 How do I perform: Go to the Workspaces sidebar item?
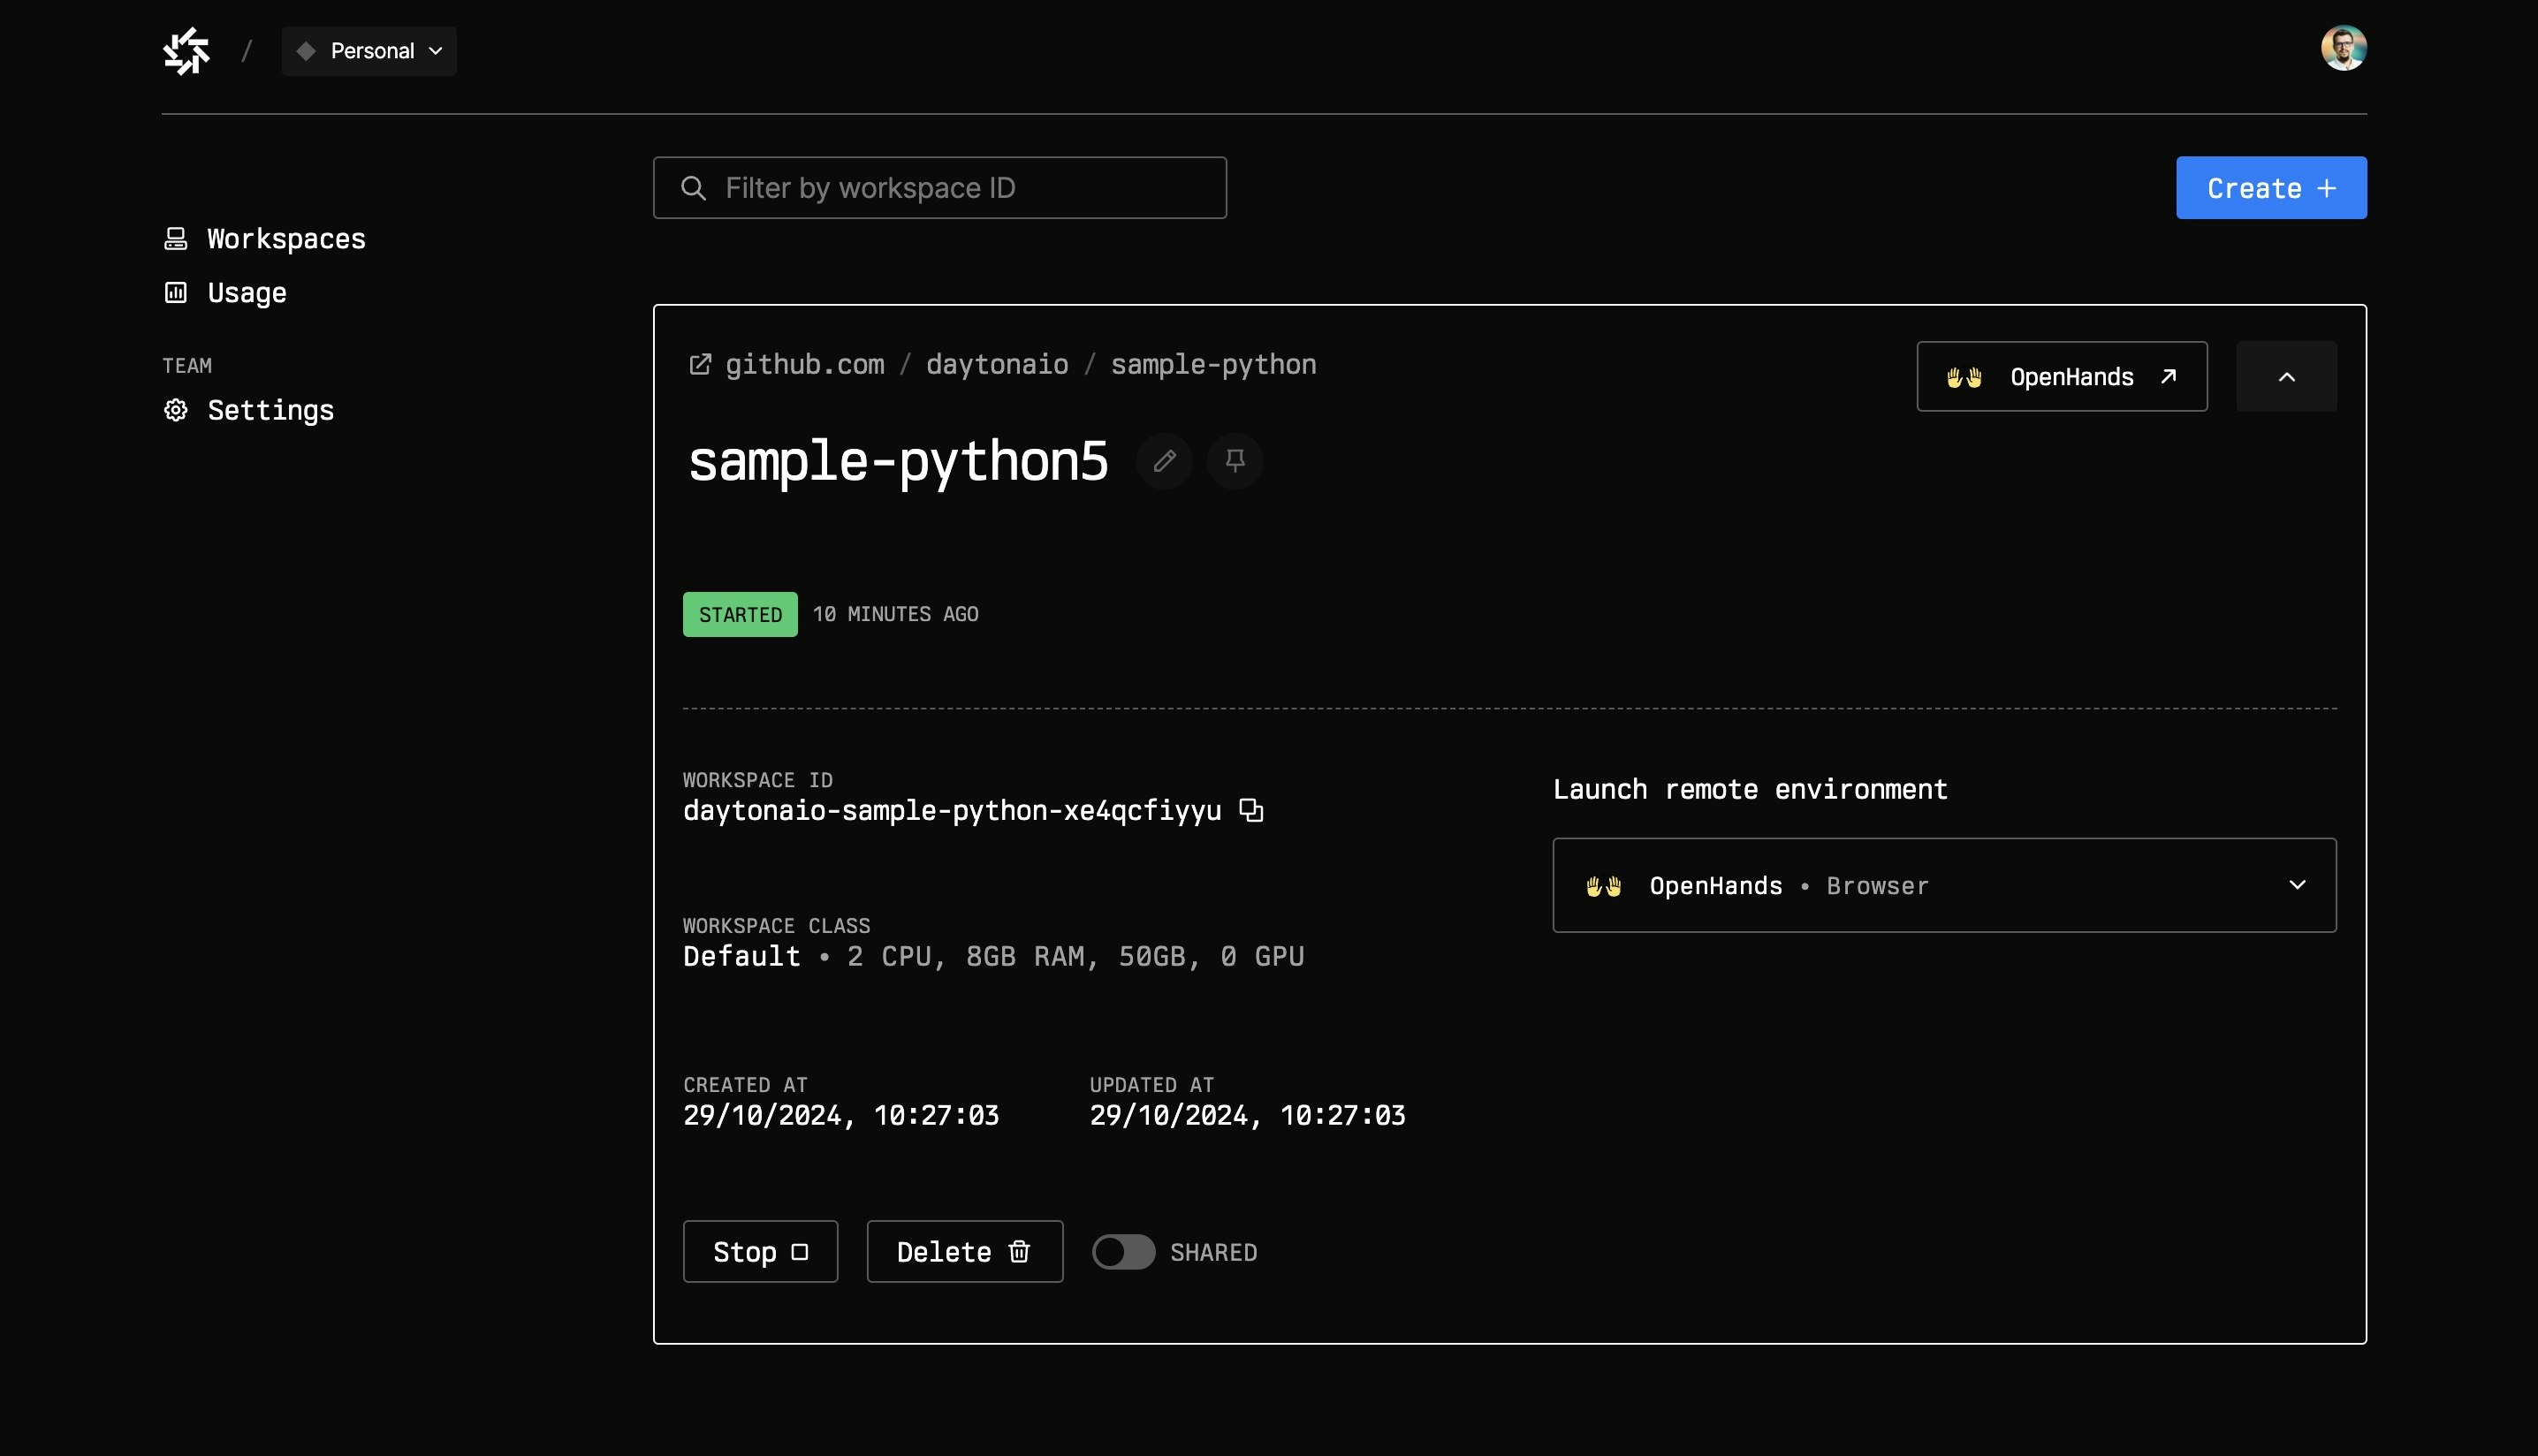(285, 239)
